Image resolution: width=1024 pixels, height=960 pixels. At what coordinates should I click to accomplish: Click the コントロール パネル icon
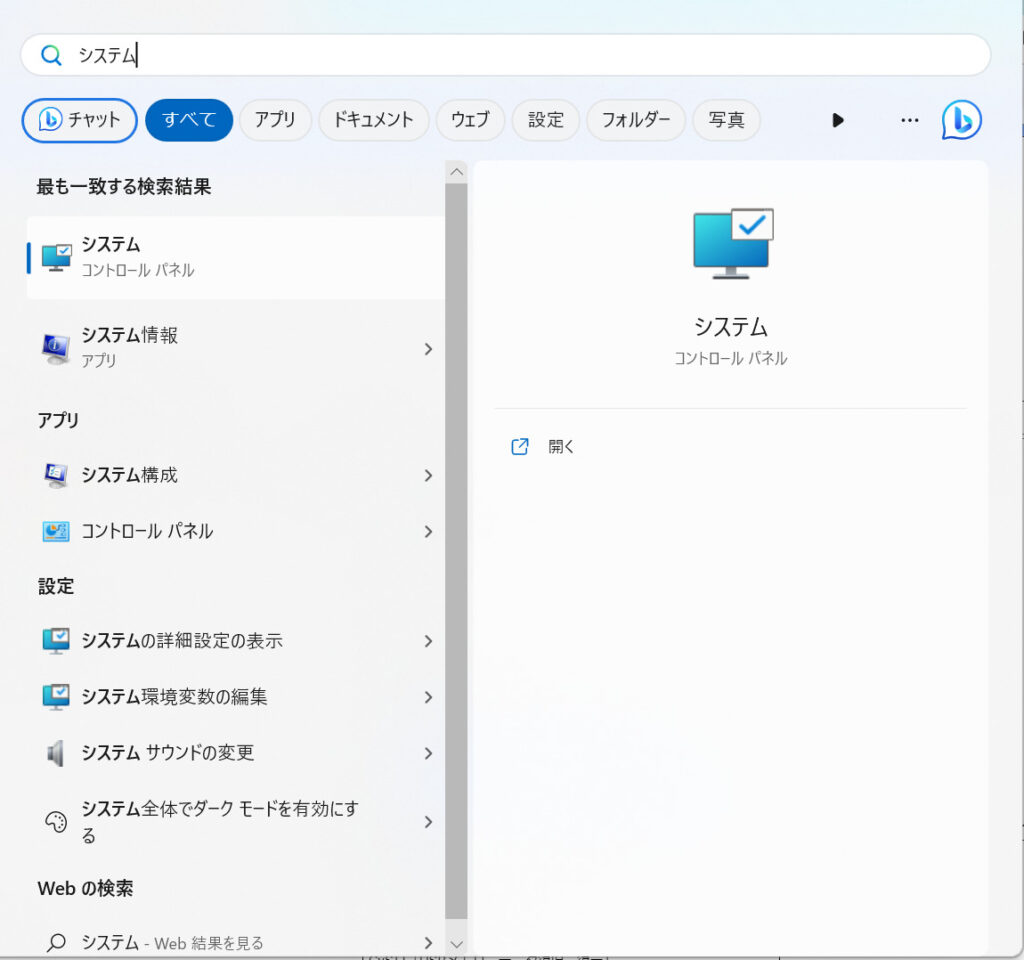(x=56, y=532)
